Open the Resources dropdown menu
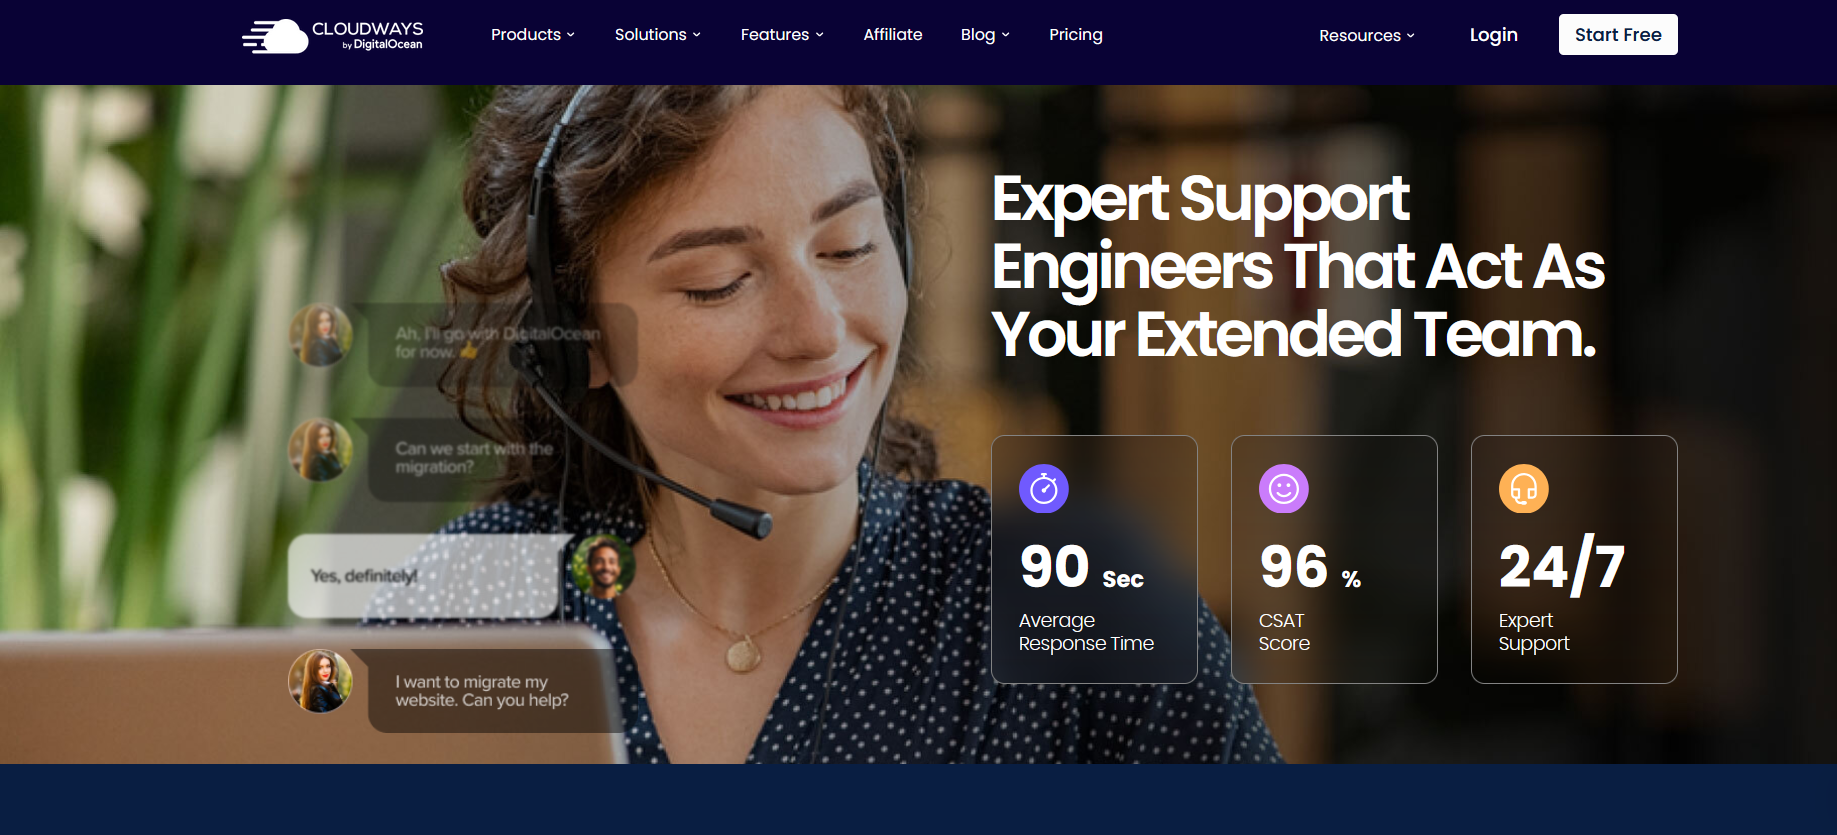This screenshot has height=835, width=1837. tap(1367, 35)
